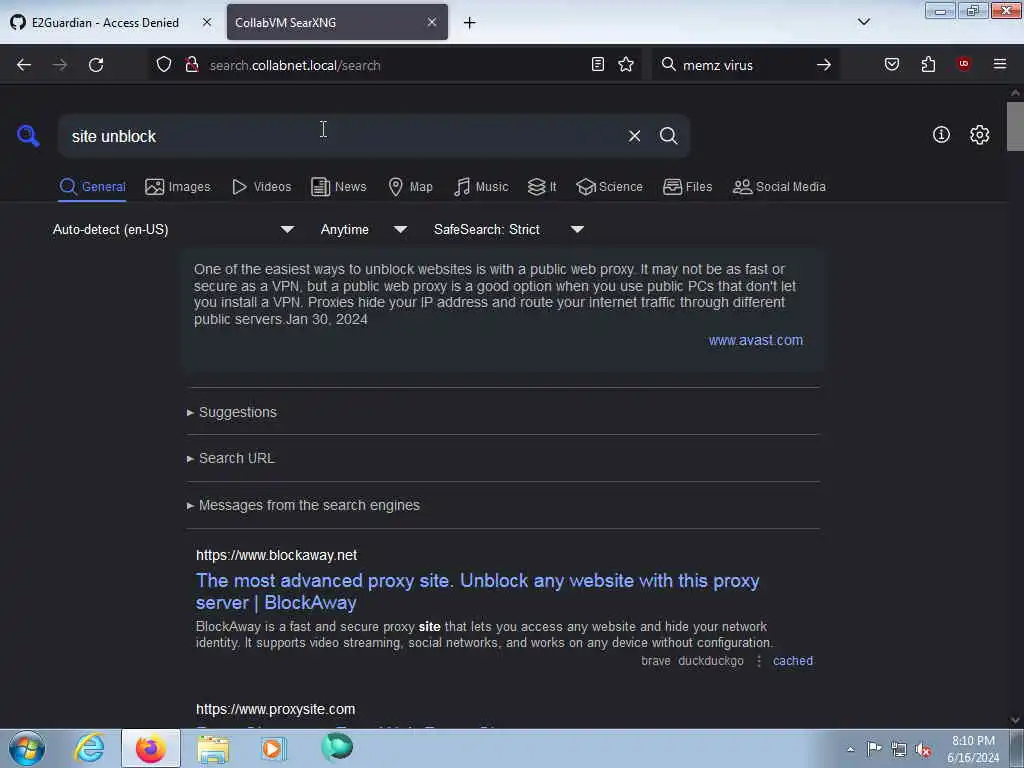Submit memz virus search with arrow
Image resolution: width=1024 pixels, height=768 pixels.
click(824, 65)
